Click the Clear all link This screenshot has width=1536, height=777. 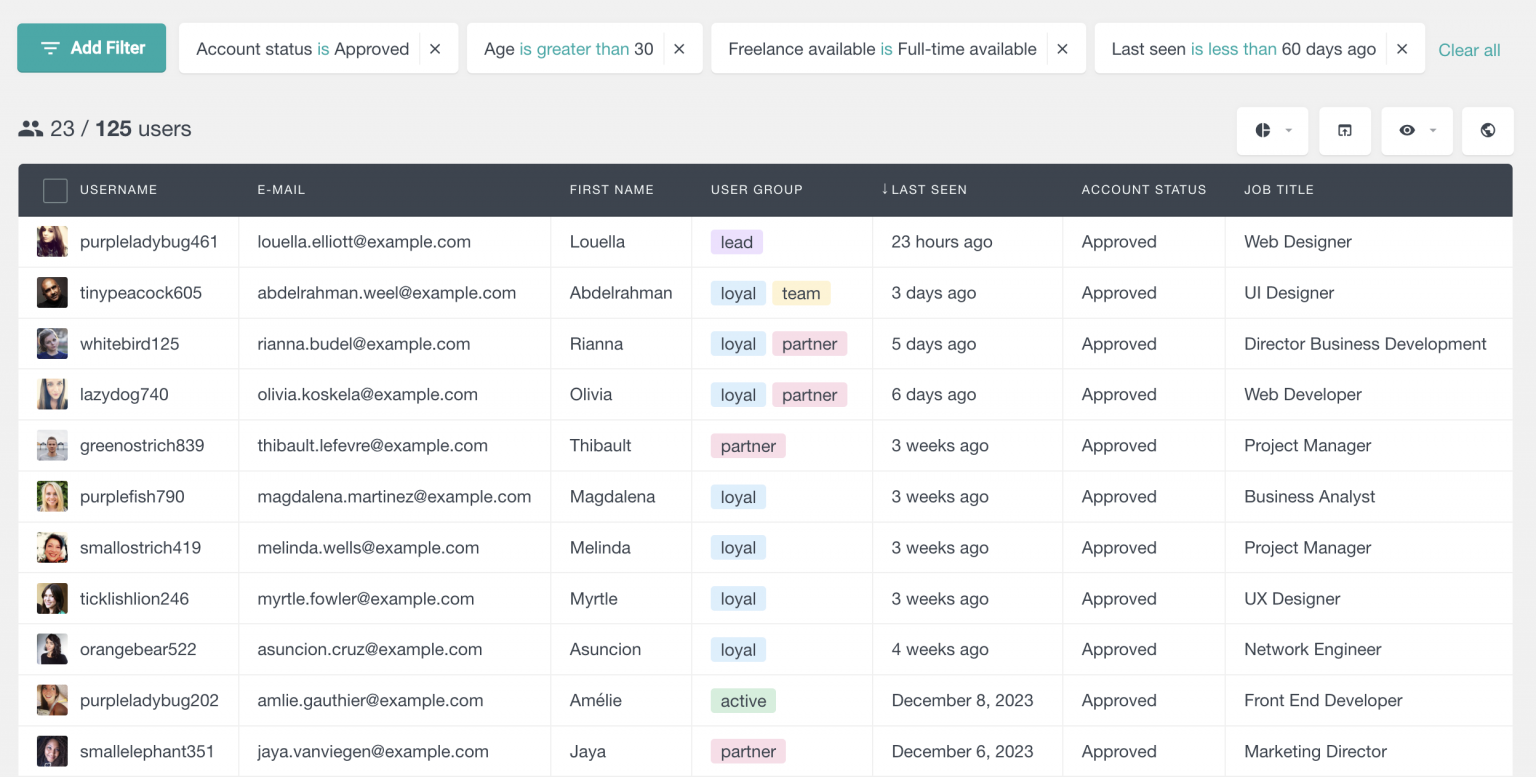click(1469, 50)
